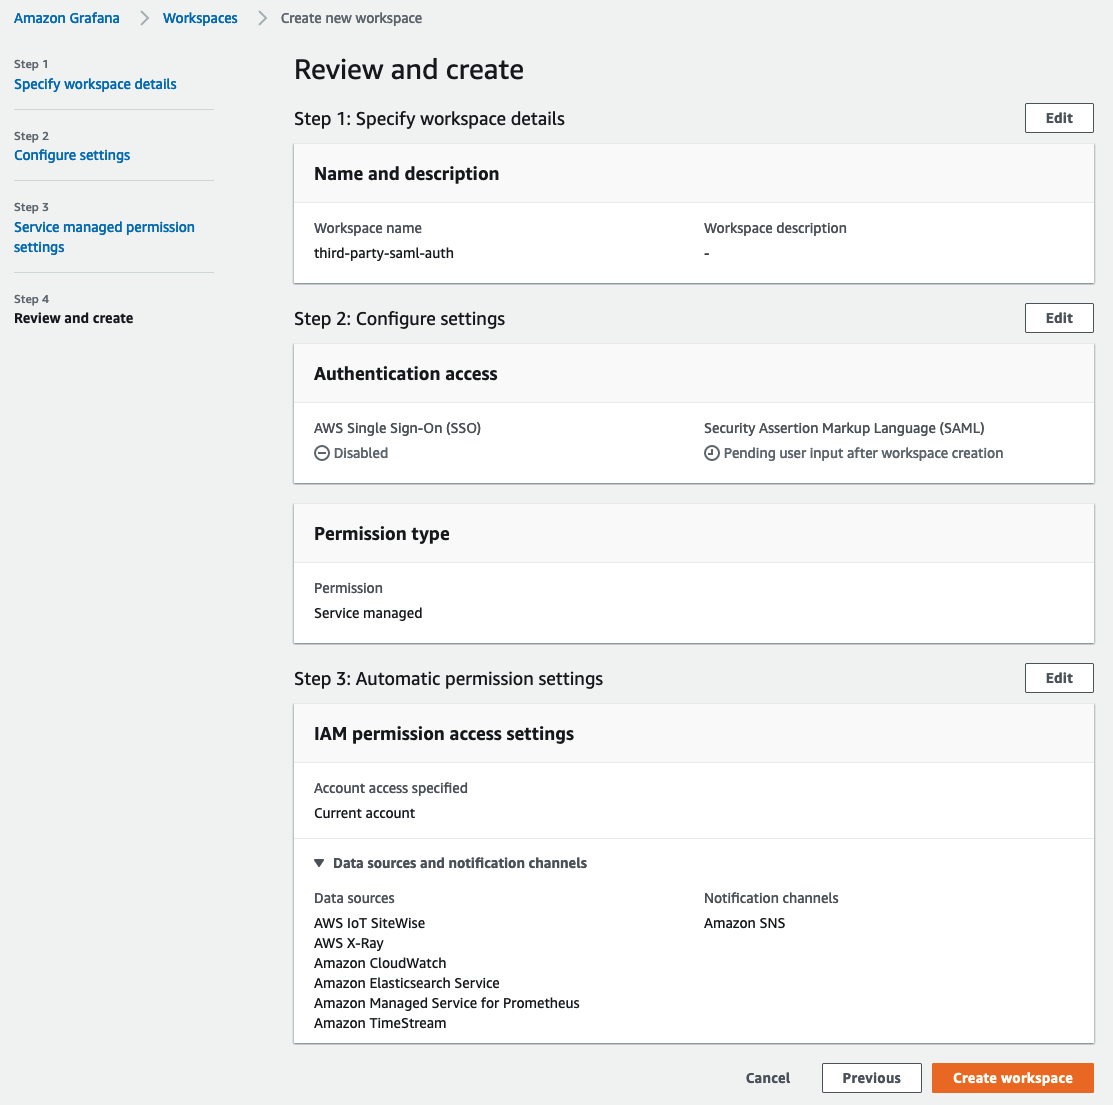Click the Permission type header
This screenshot has width=1113, height=1105.
[x=382, y=534]
